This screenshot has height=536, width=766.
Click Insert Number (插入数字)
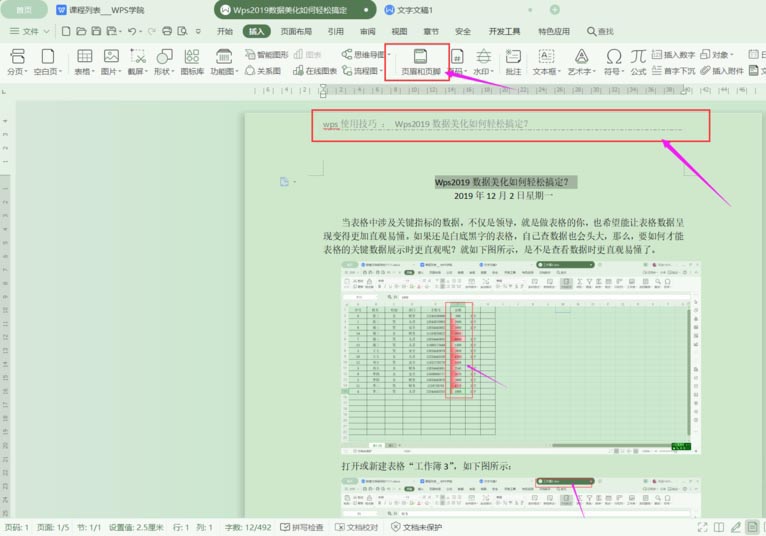point(673,54)
